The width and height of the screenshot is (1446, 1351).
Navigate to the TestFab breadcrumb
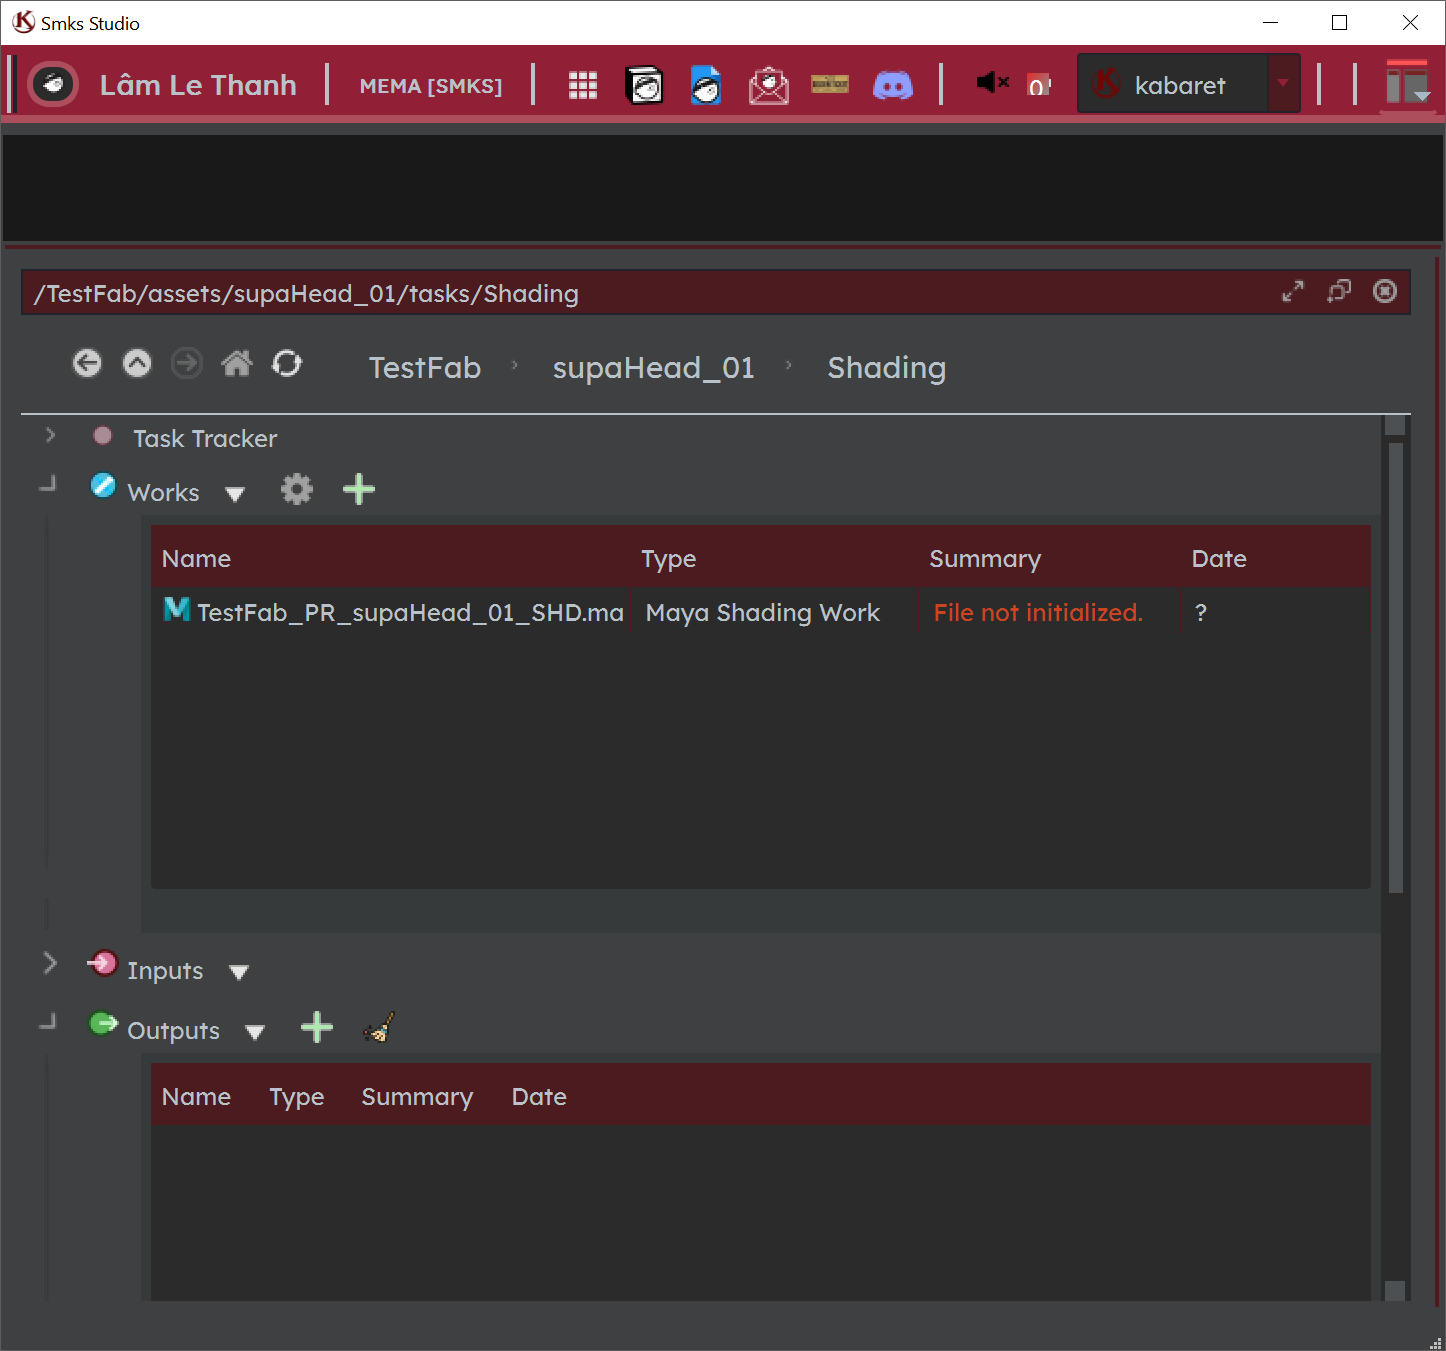[x=425, y=368]
